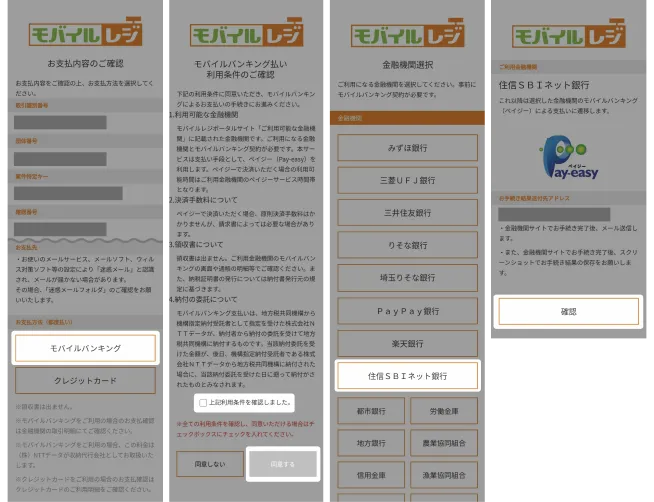Click the orange 金融機関 header bar
Viewport: 654px width, 502px height.
pyautogui.click(x=407, y=118)
